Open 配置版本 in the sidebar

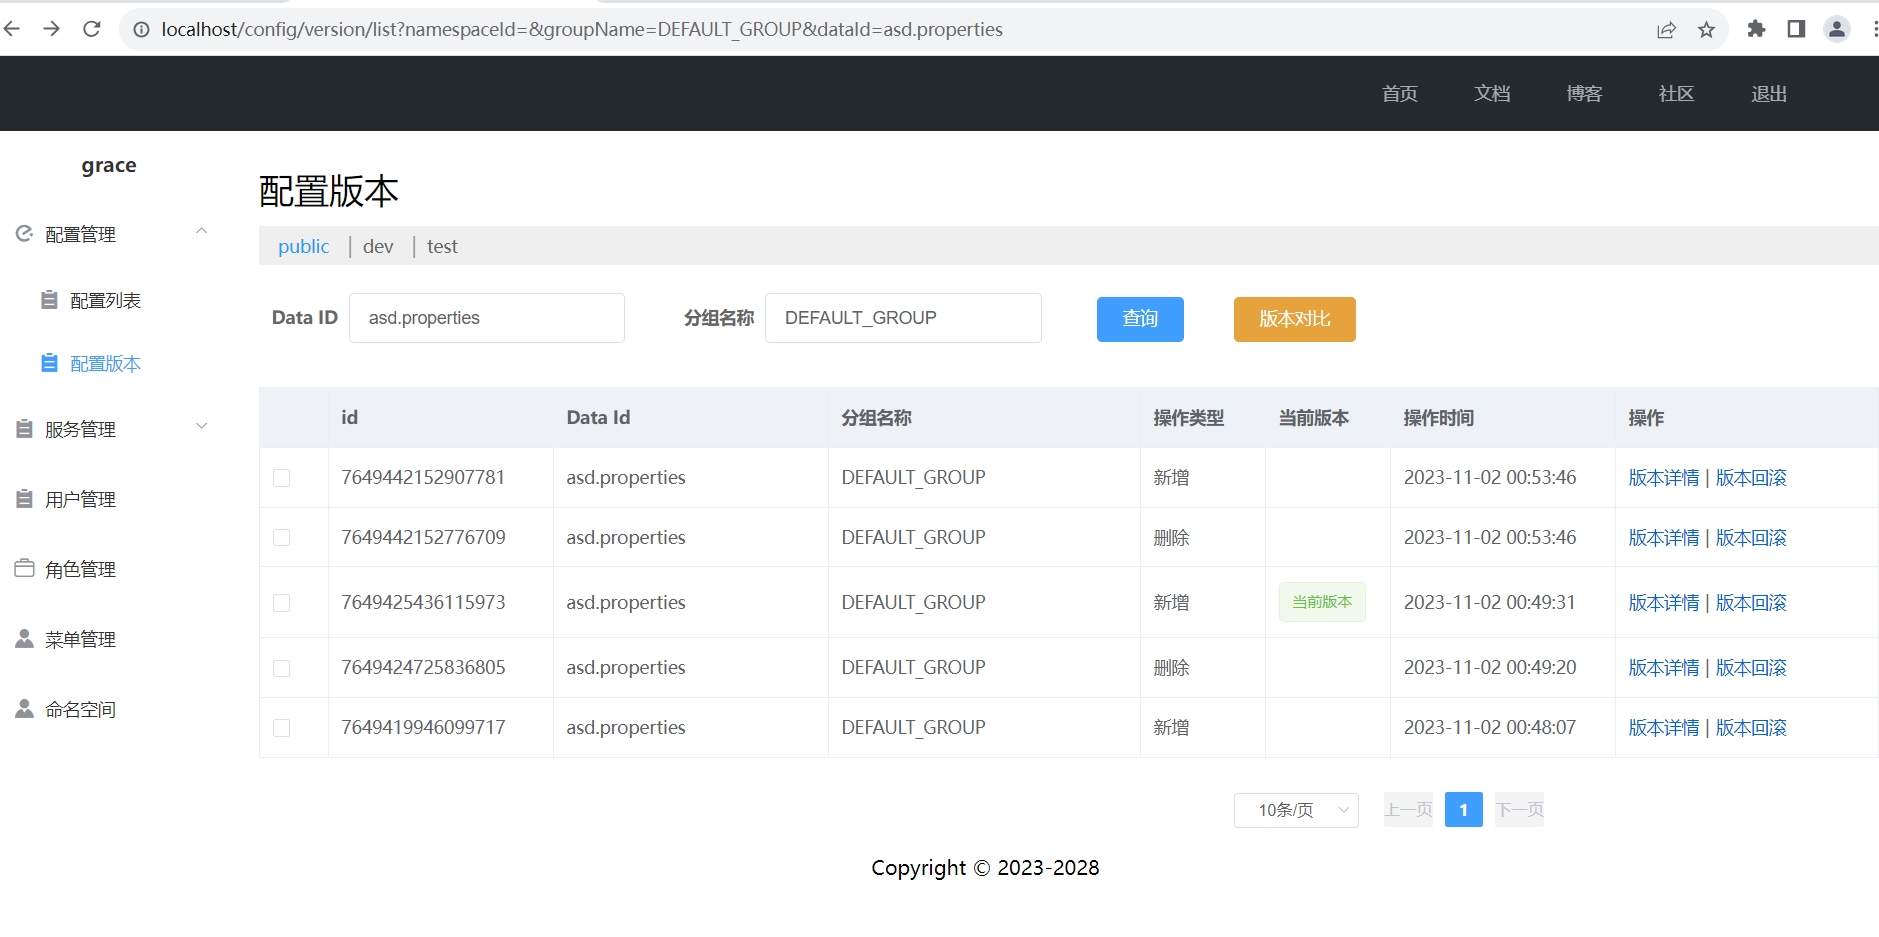(105, 363)
